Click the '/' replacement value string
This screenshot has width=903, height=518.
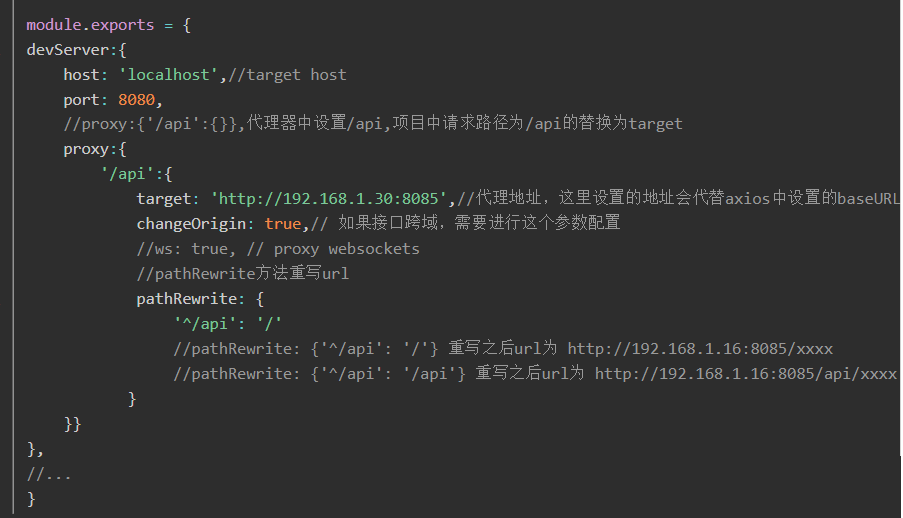click(x=270, y=324)
